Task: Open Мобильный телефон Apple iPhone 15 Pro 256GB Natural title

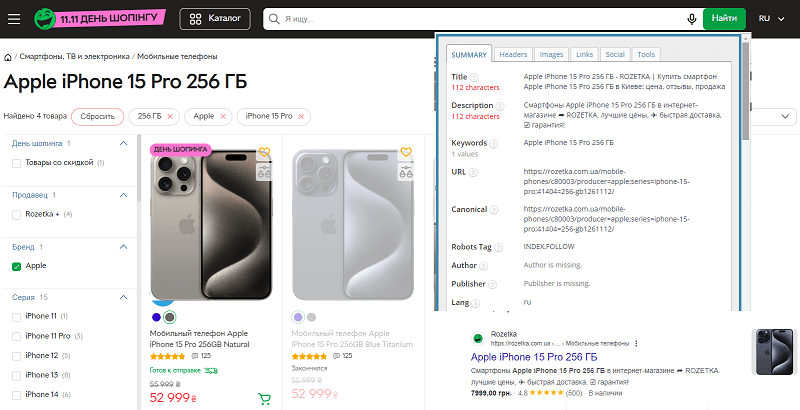Action: point(199,339)
